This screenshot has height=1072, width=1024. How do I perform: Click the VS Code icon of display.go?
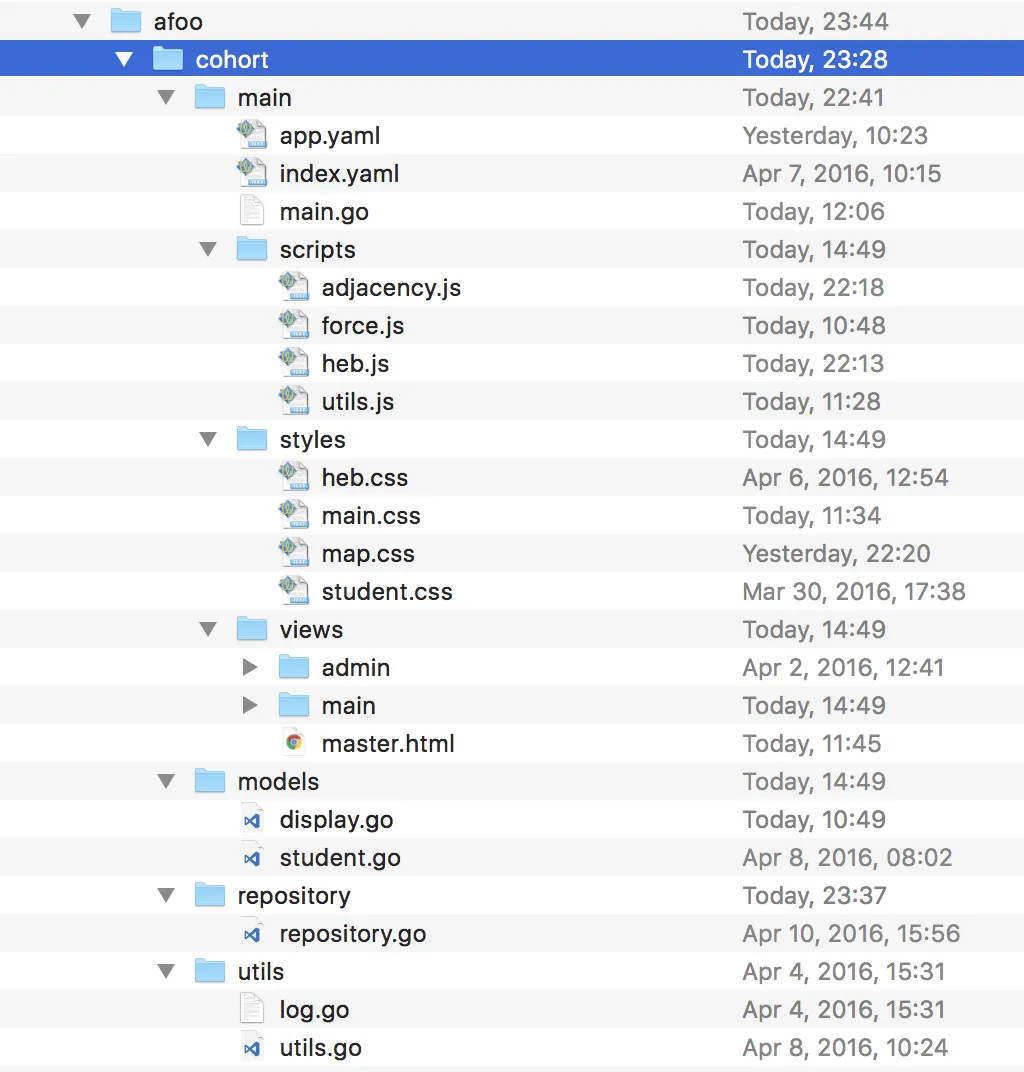point(252,820)
